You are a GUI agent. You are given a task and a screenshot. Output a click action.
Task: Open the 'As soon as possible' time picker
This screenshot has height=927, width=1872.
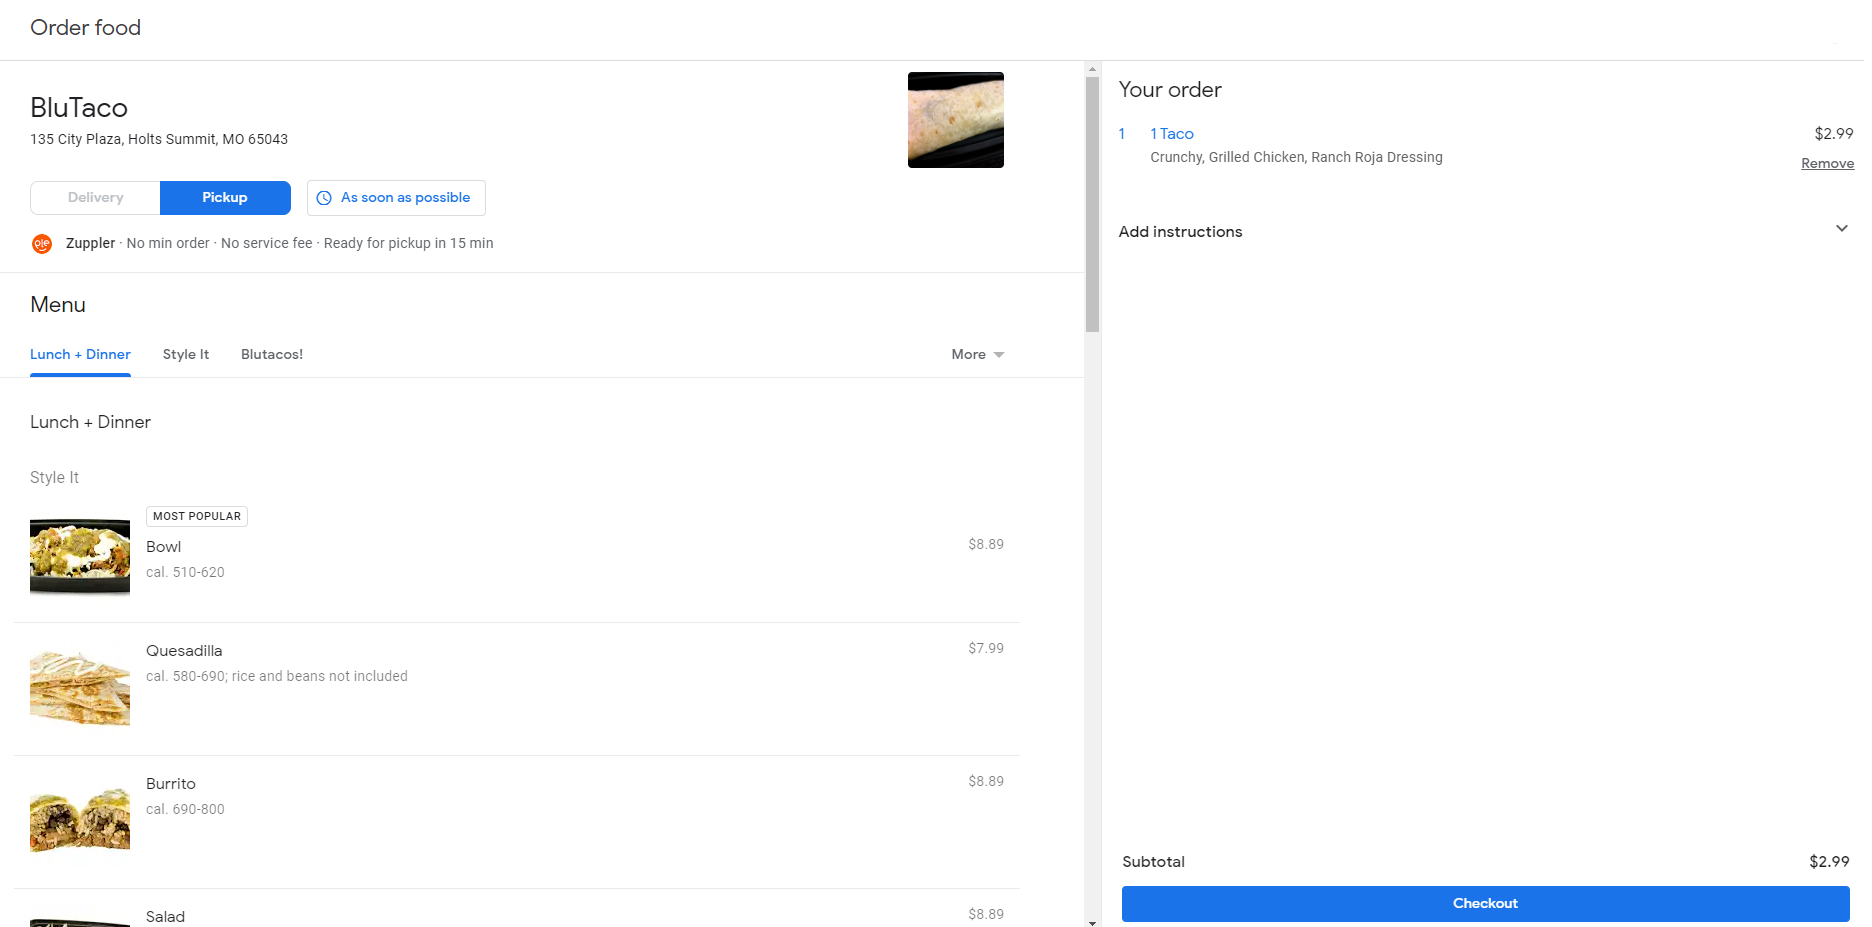point(396,198)
